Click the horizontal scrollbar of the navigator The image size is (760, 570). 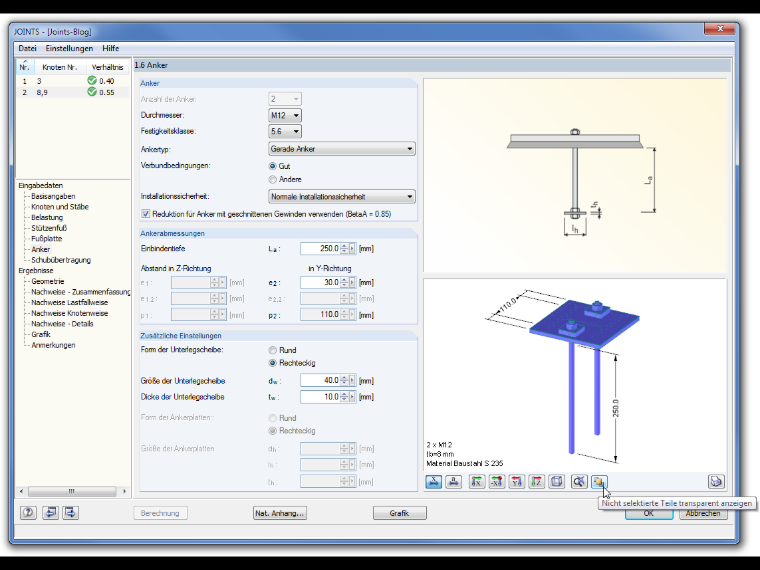[x=72, y=491]
